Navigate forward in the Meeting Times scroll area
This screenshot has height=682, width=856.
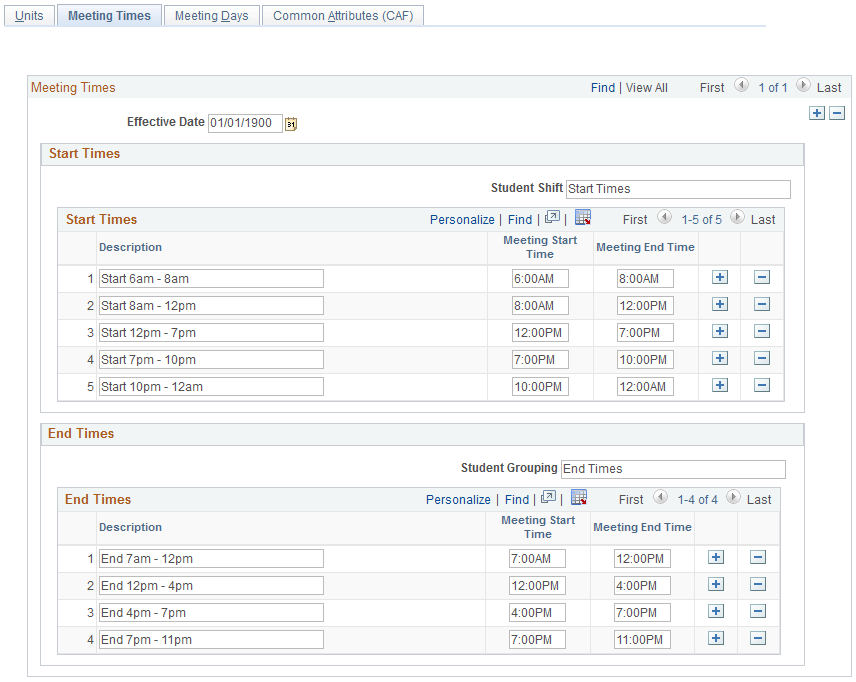click(x=802, y=87)
